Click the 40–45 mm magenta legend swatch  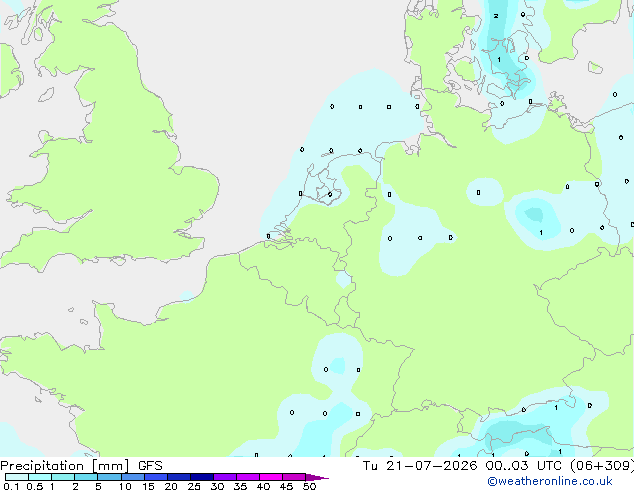tap(271, 477)
